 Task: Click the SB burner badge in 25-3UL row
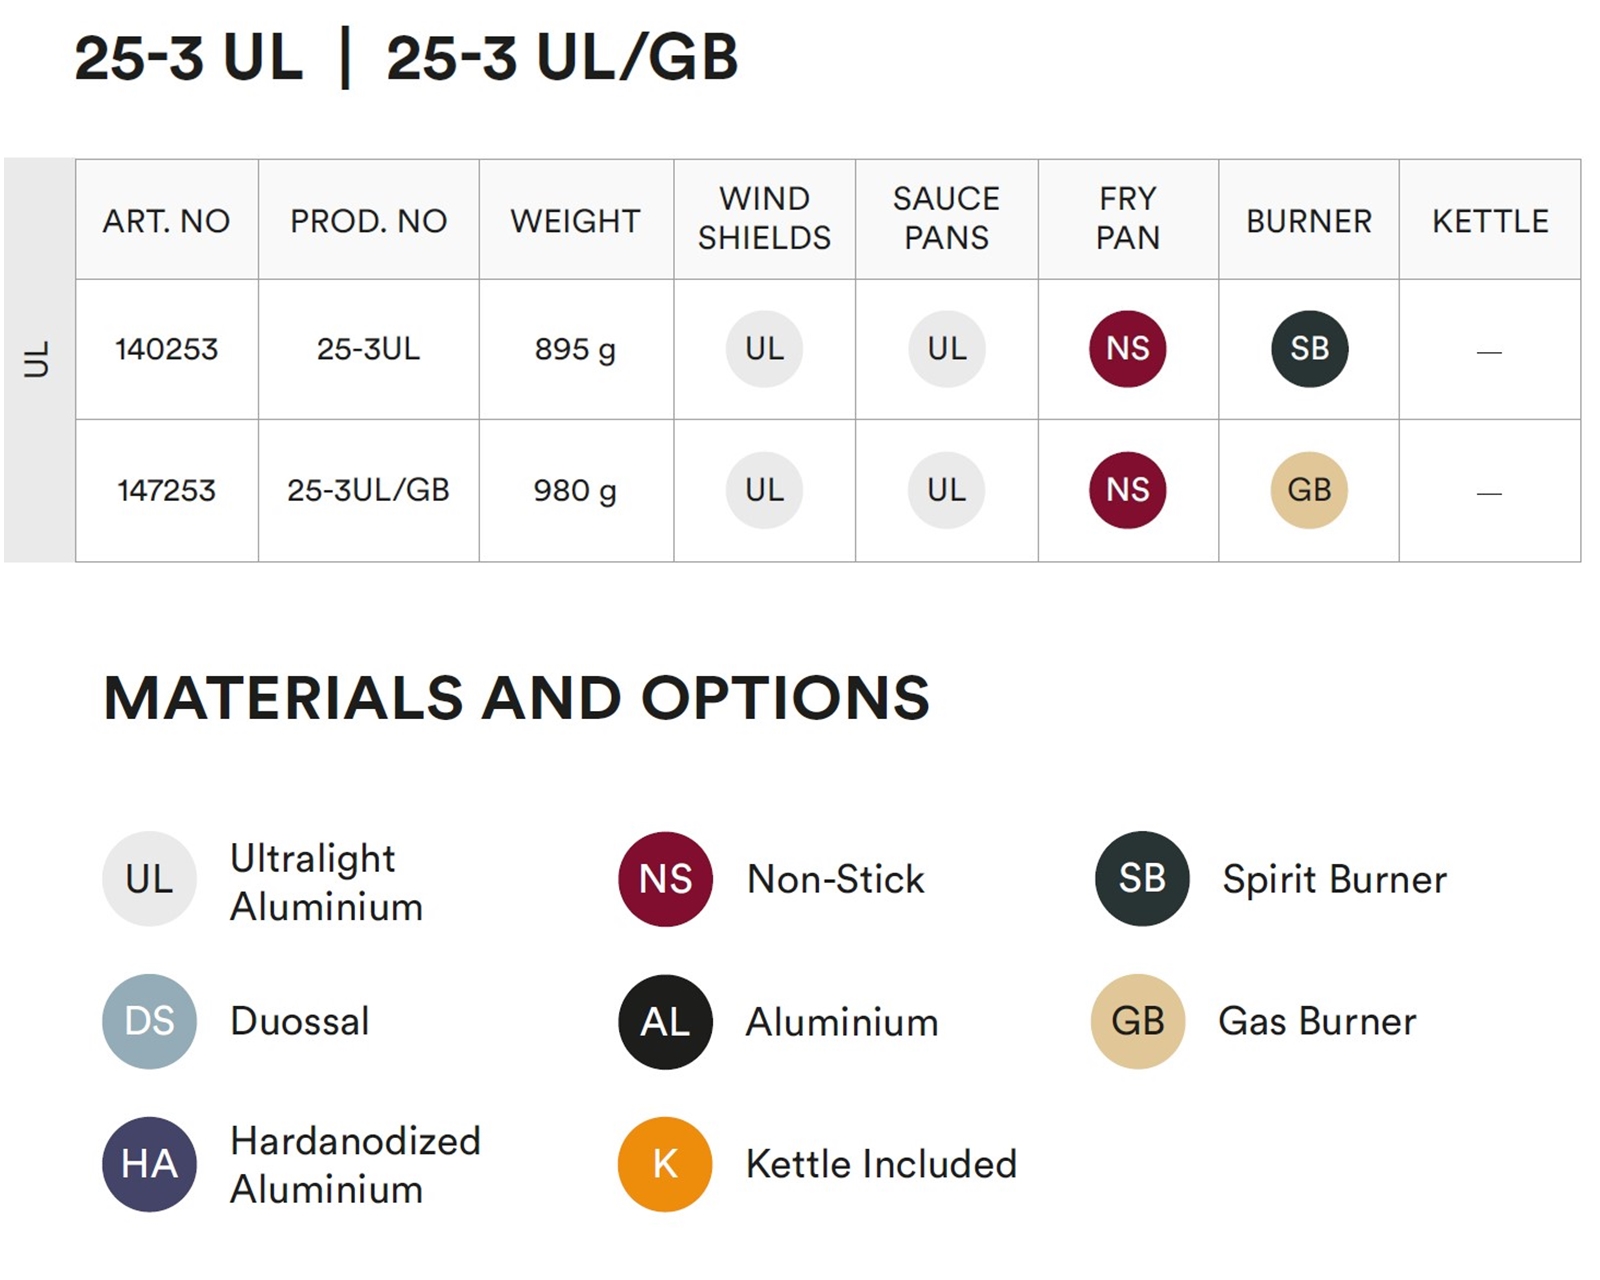pyautogui.click(x=1309, y=349)
